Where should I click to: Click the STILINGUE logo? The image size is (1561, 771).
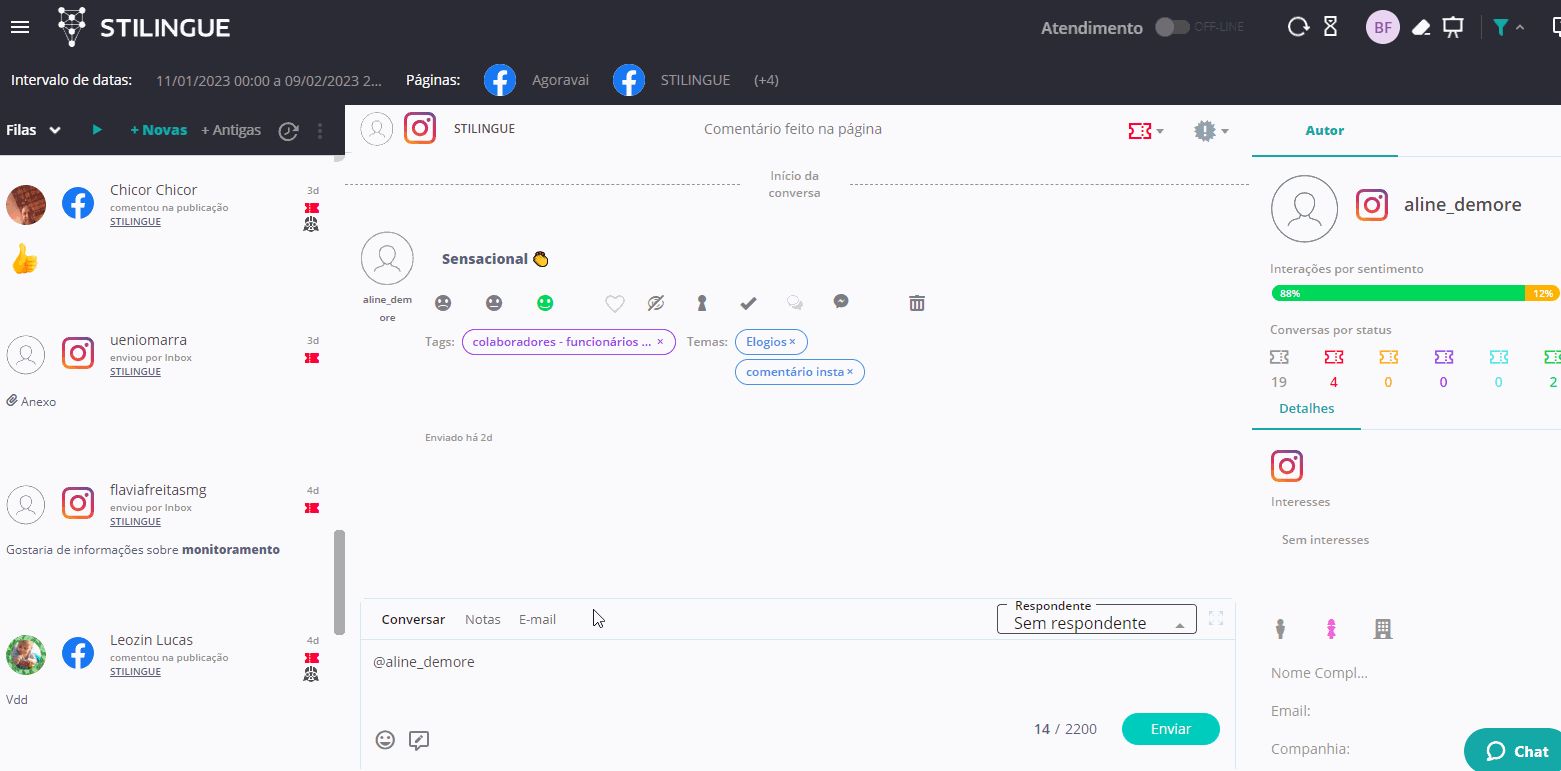145,27
